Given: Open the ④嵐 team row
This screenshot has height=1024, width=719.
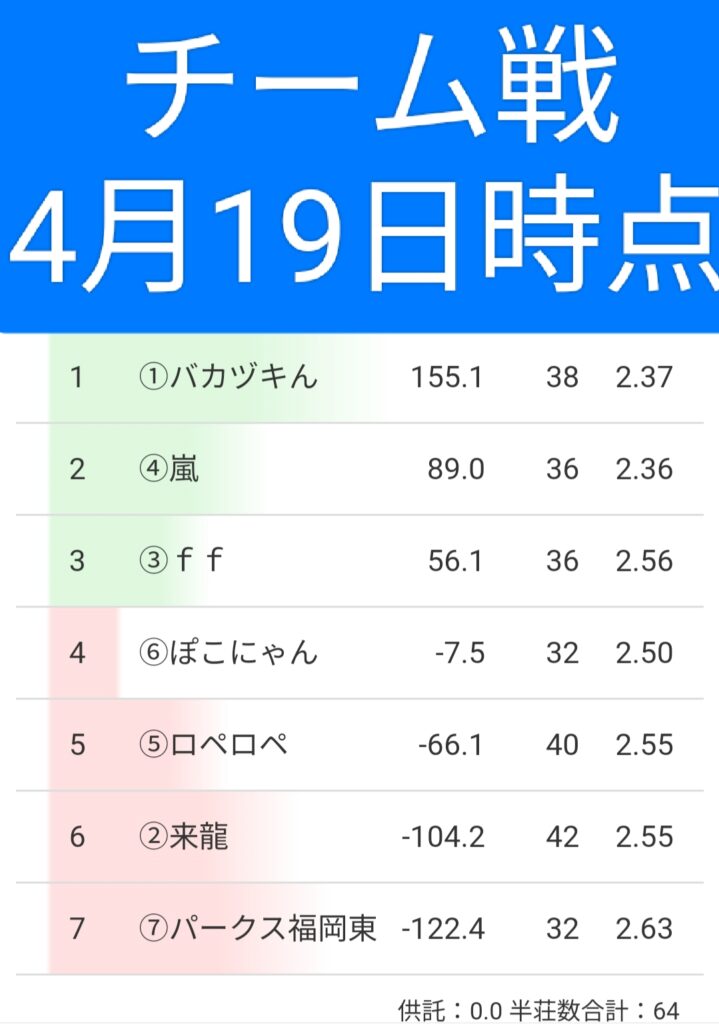Looking at the screenshot, I should click(168, 469).
